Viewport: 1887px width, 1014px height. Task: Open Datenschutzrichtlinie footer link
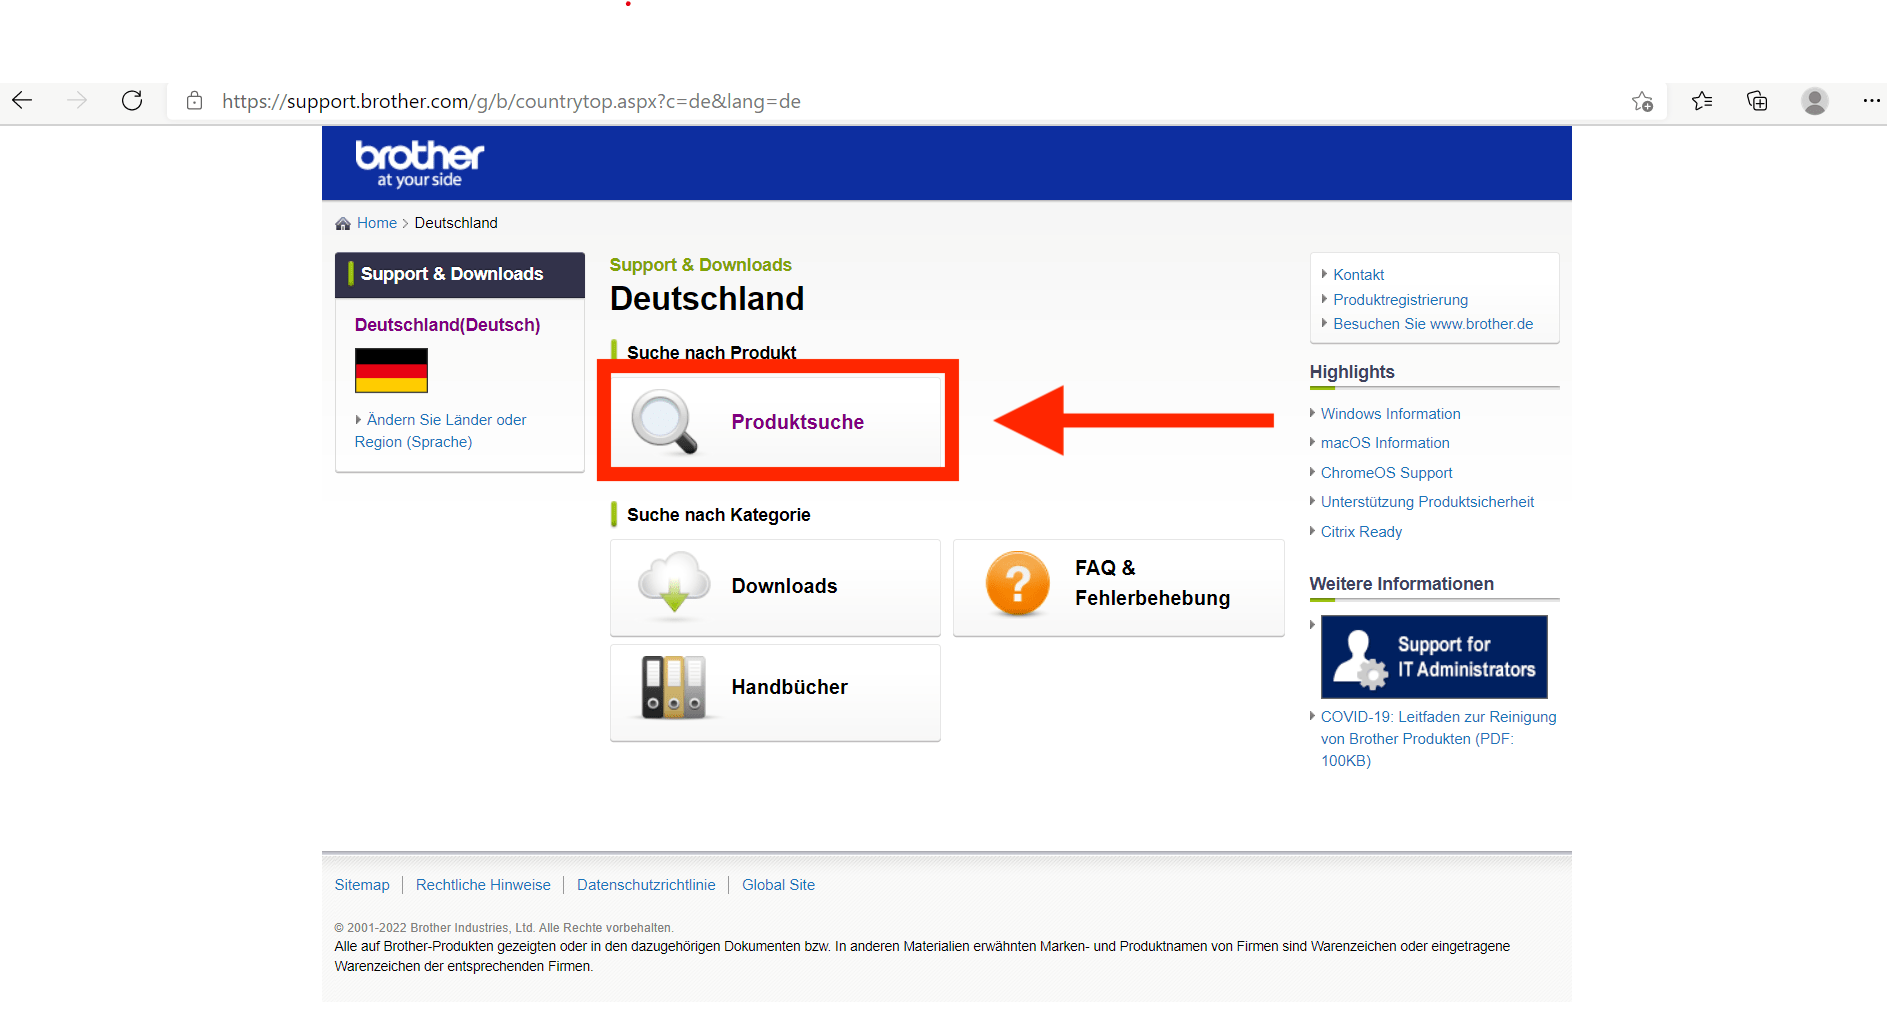tap(646, 885)
